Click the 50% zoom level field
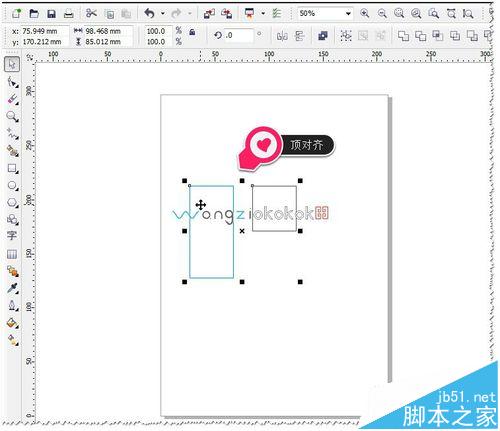Screen dimensions: 500x431 coord(321,14)
